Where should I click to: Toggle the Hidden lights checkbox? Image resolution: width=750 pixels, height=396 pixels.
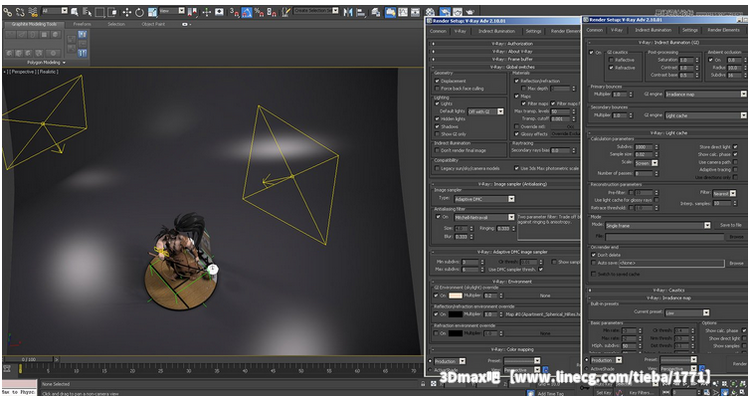click(x=437, y=119)
